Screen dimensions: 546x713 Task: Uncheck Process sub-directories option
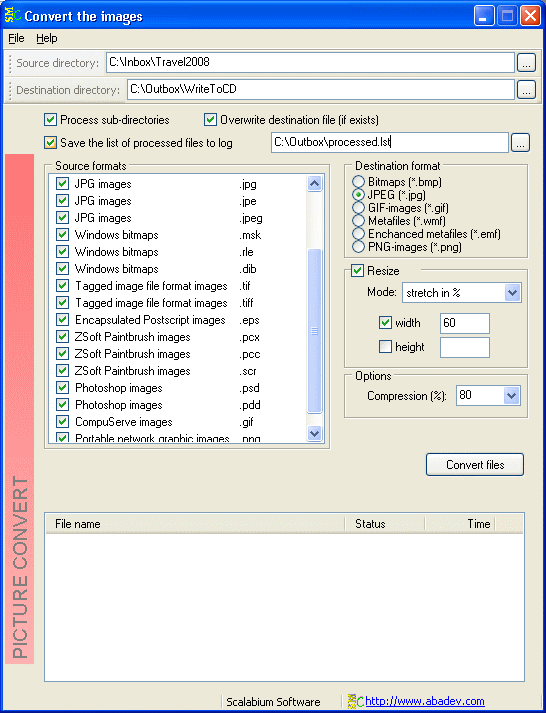pyautogui.click(x=50, y=120)
